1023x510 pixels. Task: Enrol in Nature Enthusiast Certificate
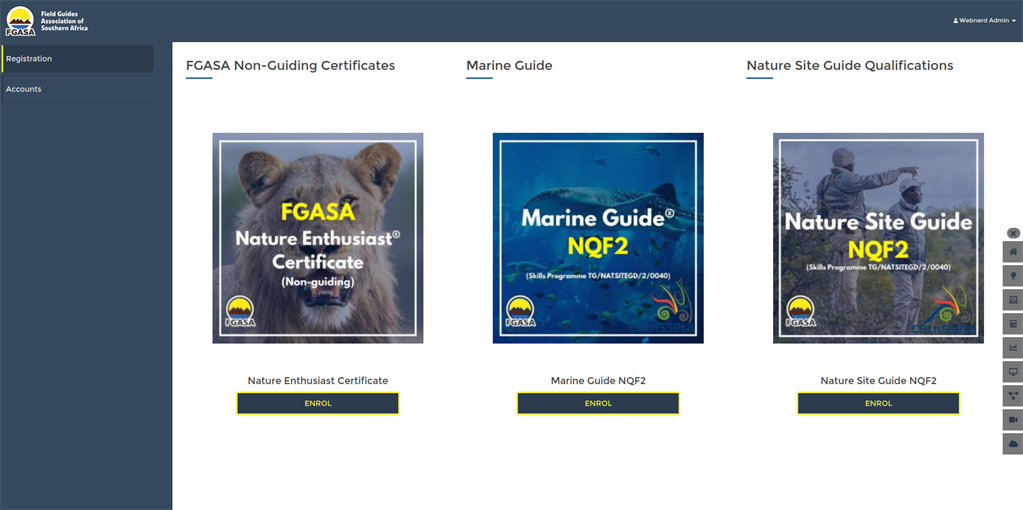point(318,403)
